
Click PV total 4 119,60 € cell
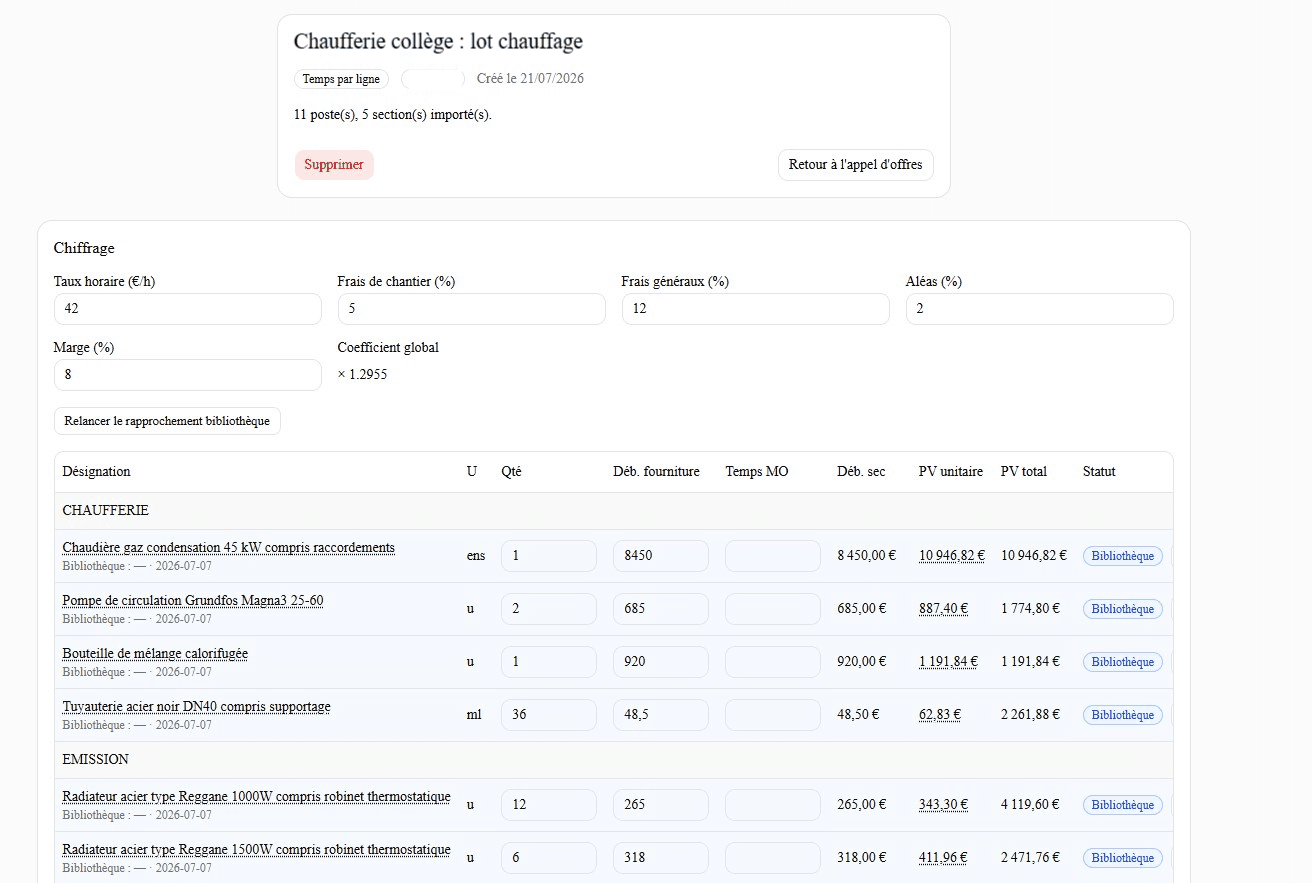point(1030,805)
